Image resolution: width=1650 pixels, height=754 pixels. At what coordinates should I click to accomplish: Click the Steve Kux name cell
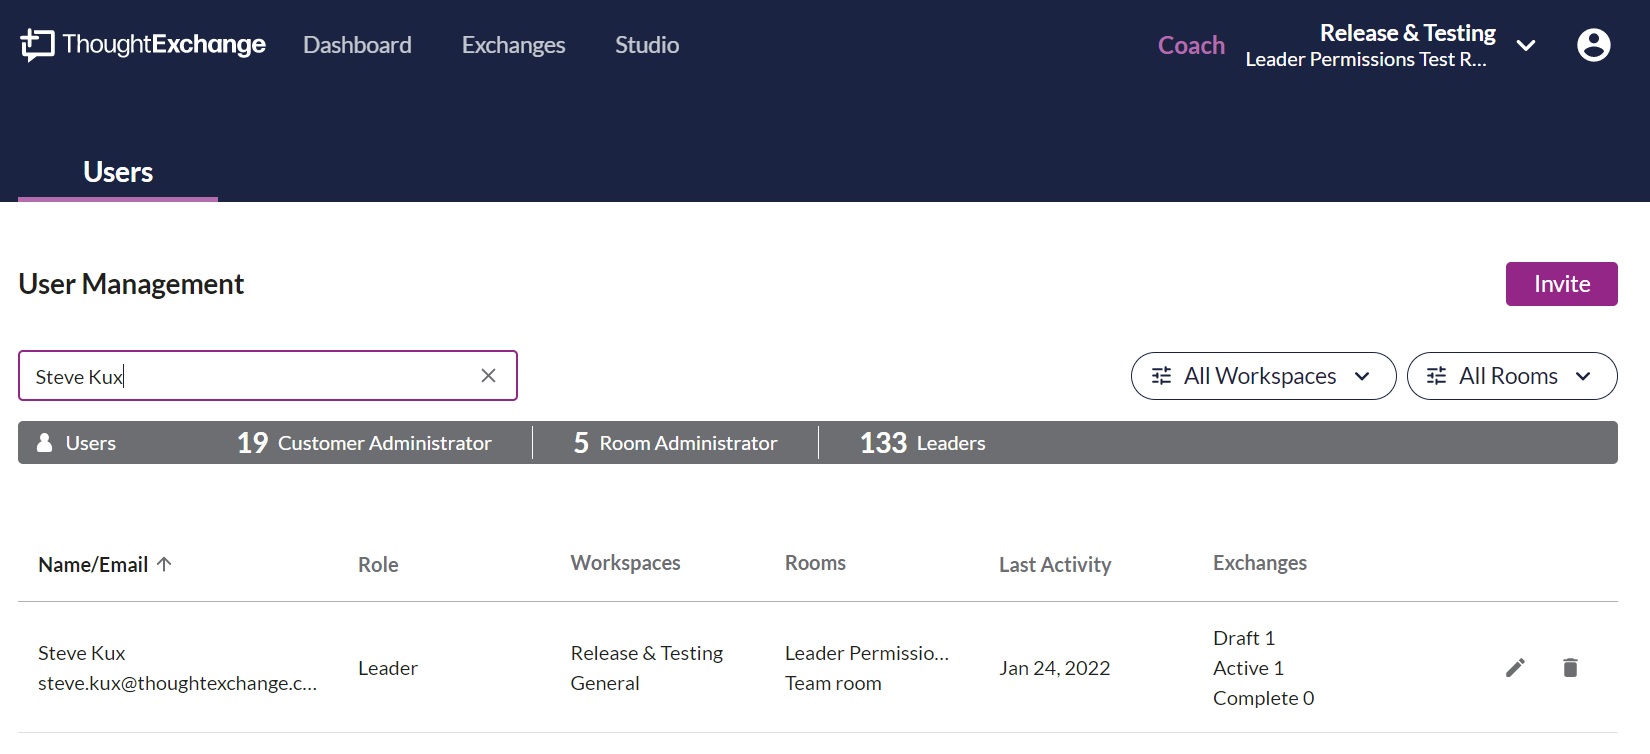81,653
